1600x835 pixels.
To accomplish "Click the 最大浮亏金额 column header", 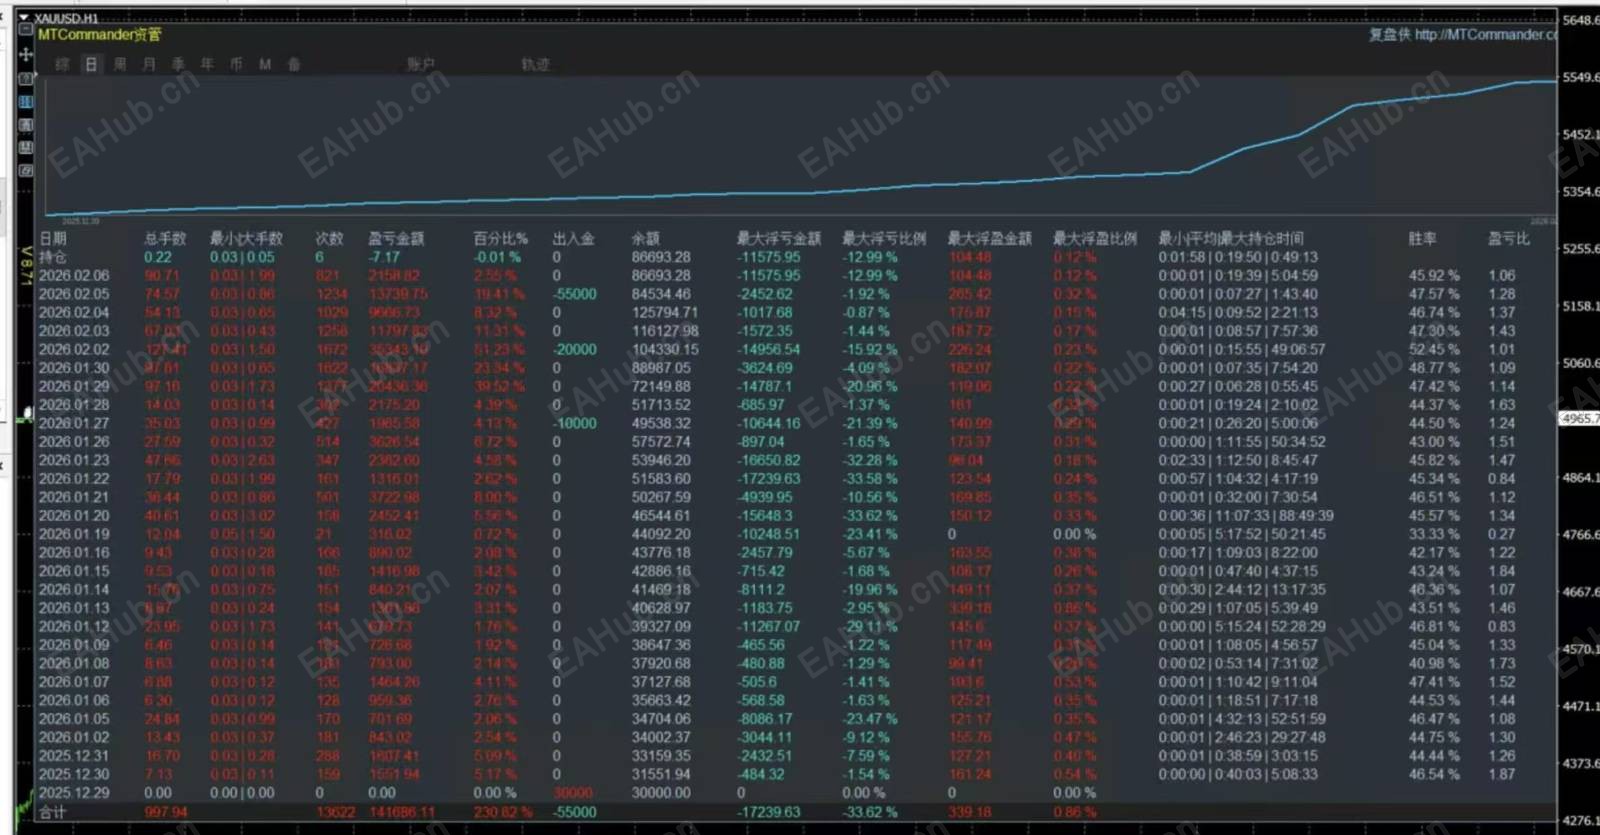I will click(778, 239).
